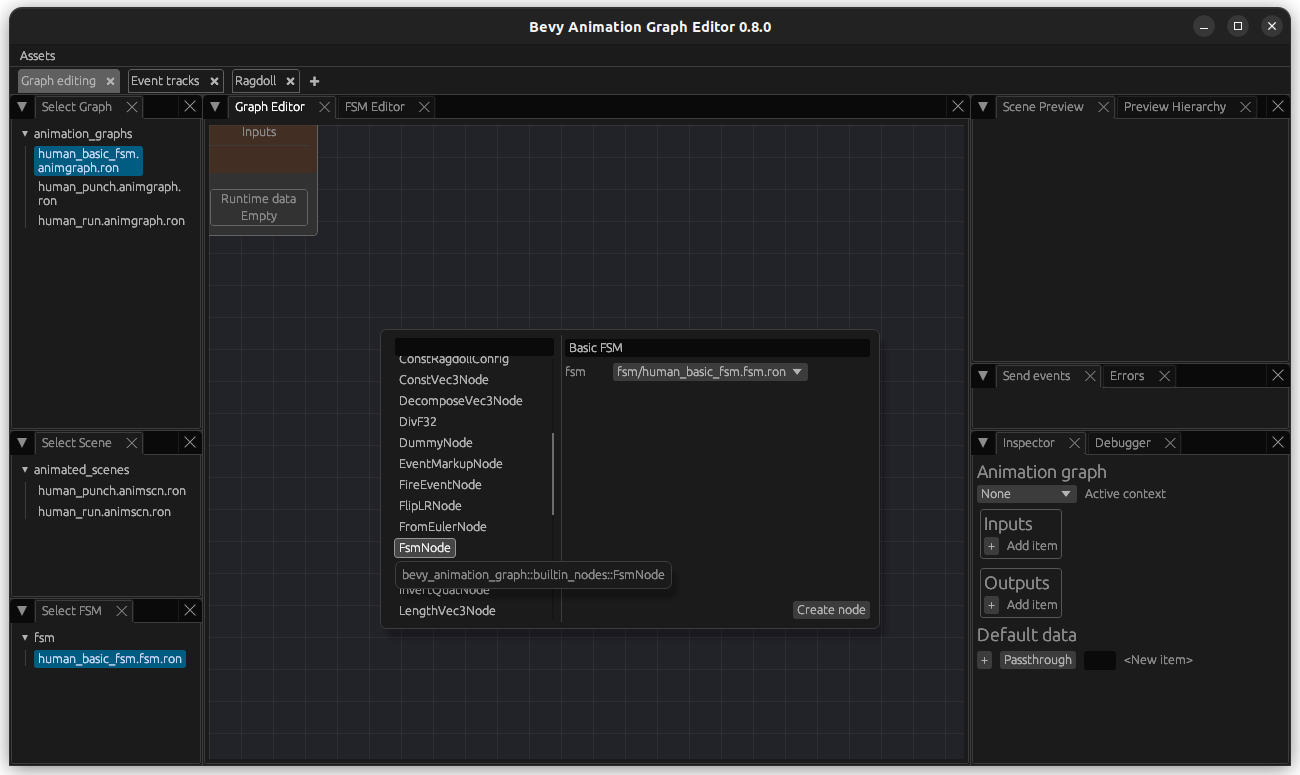Select FsmNode in the node type list
The height and width of the screenshot is (775, 1300).
click(424, 547)
